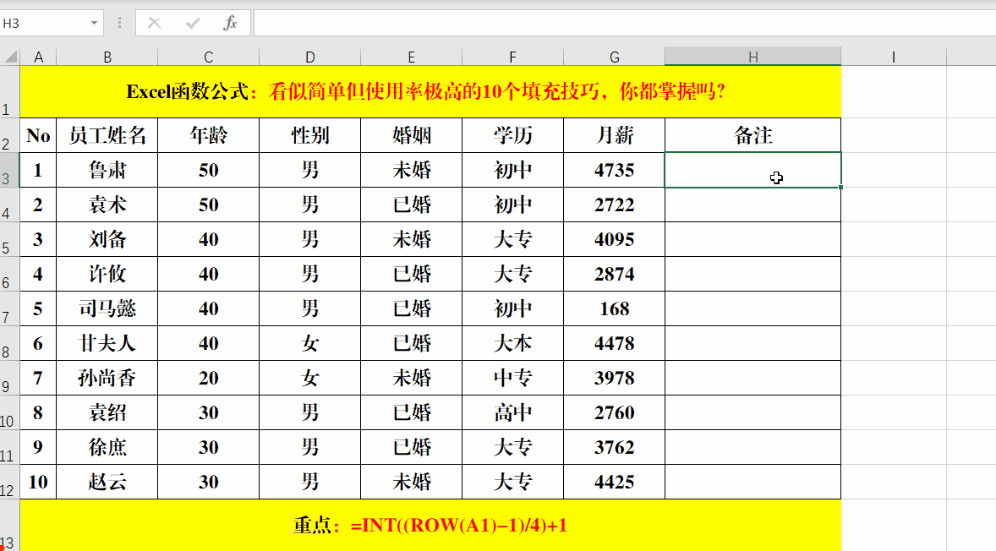Click the name cell 司马懿

pos(107,308)
